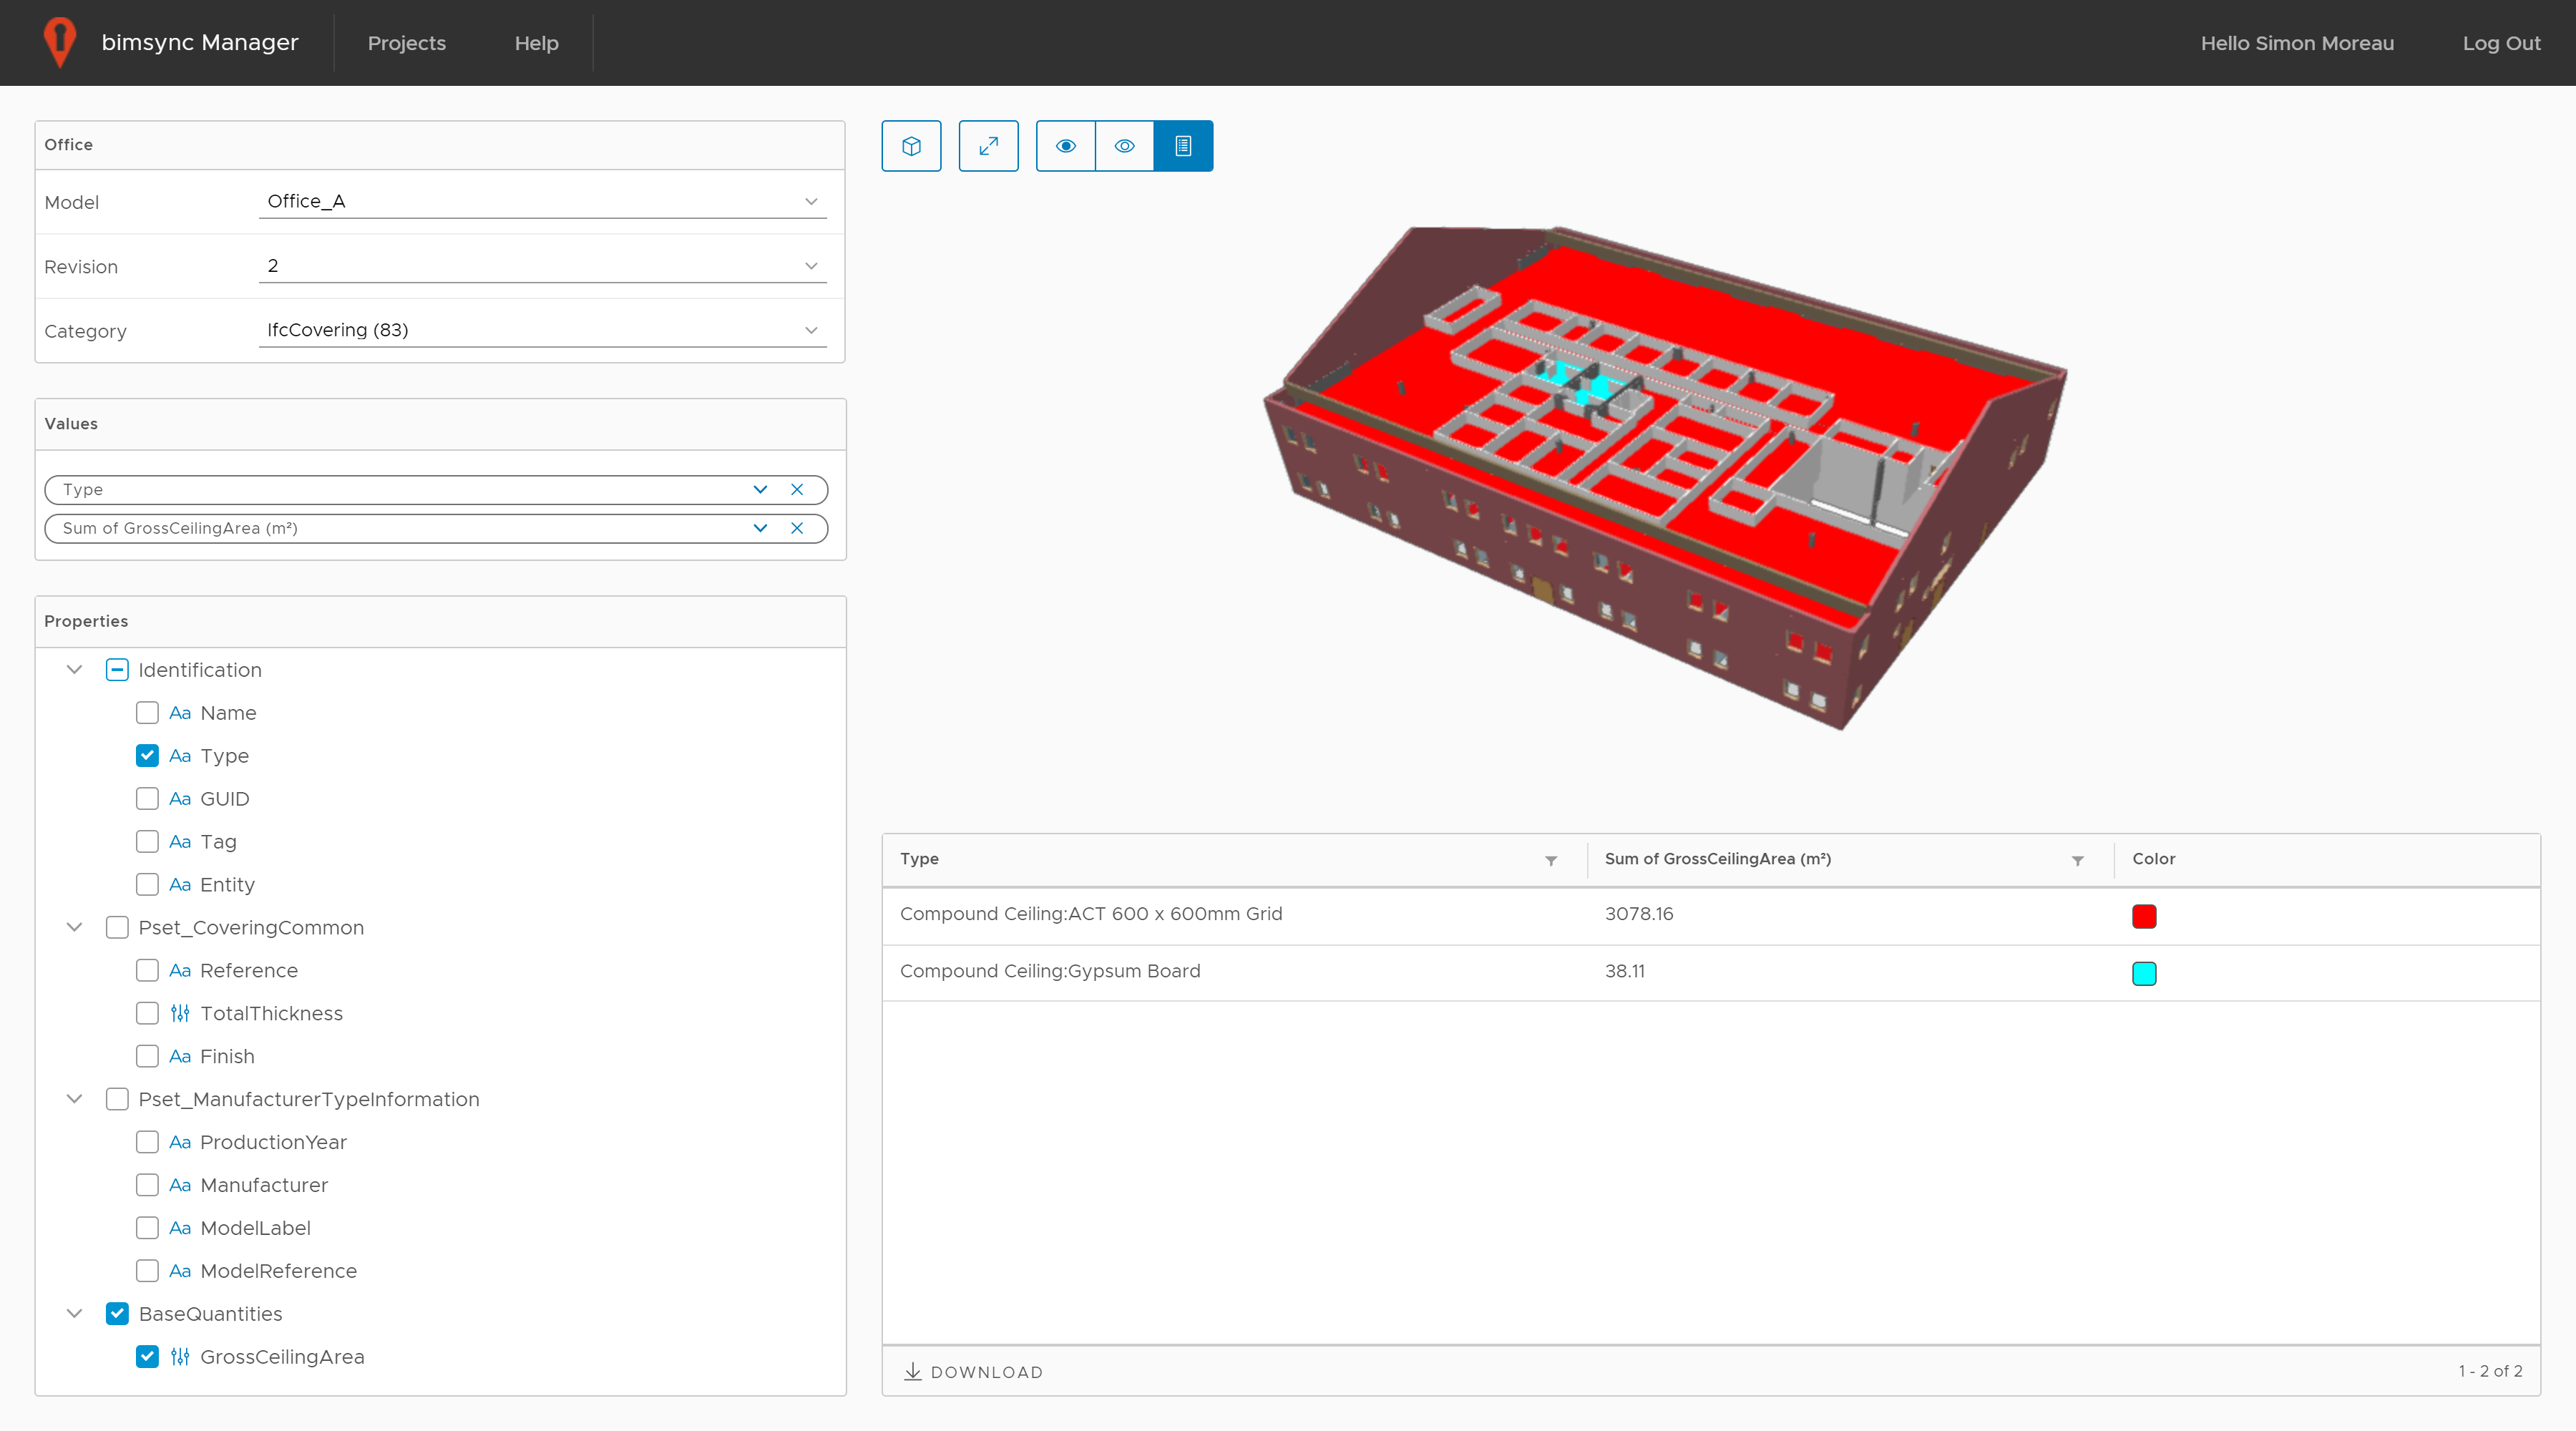
Task: Open the Category dropdown IfcCovering
Action: pyautogui.click(x=542, y=330)
